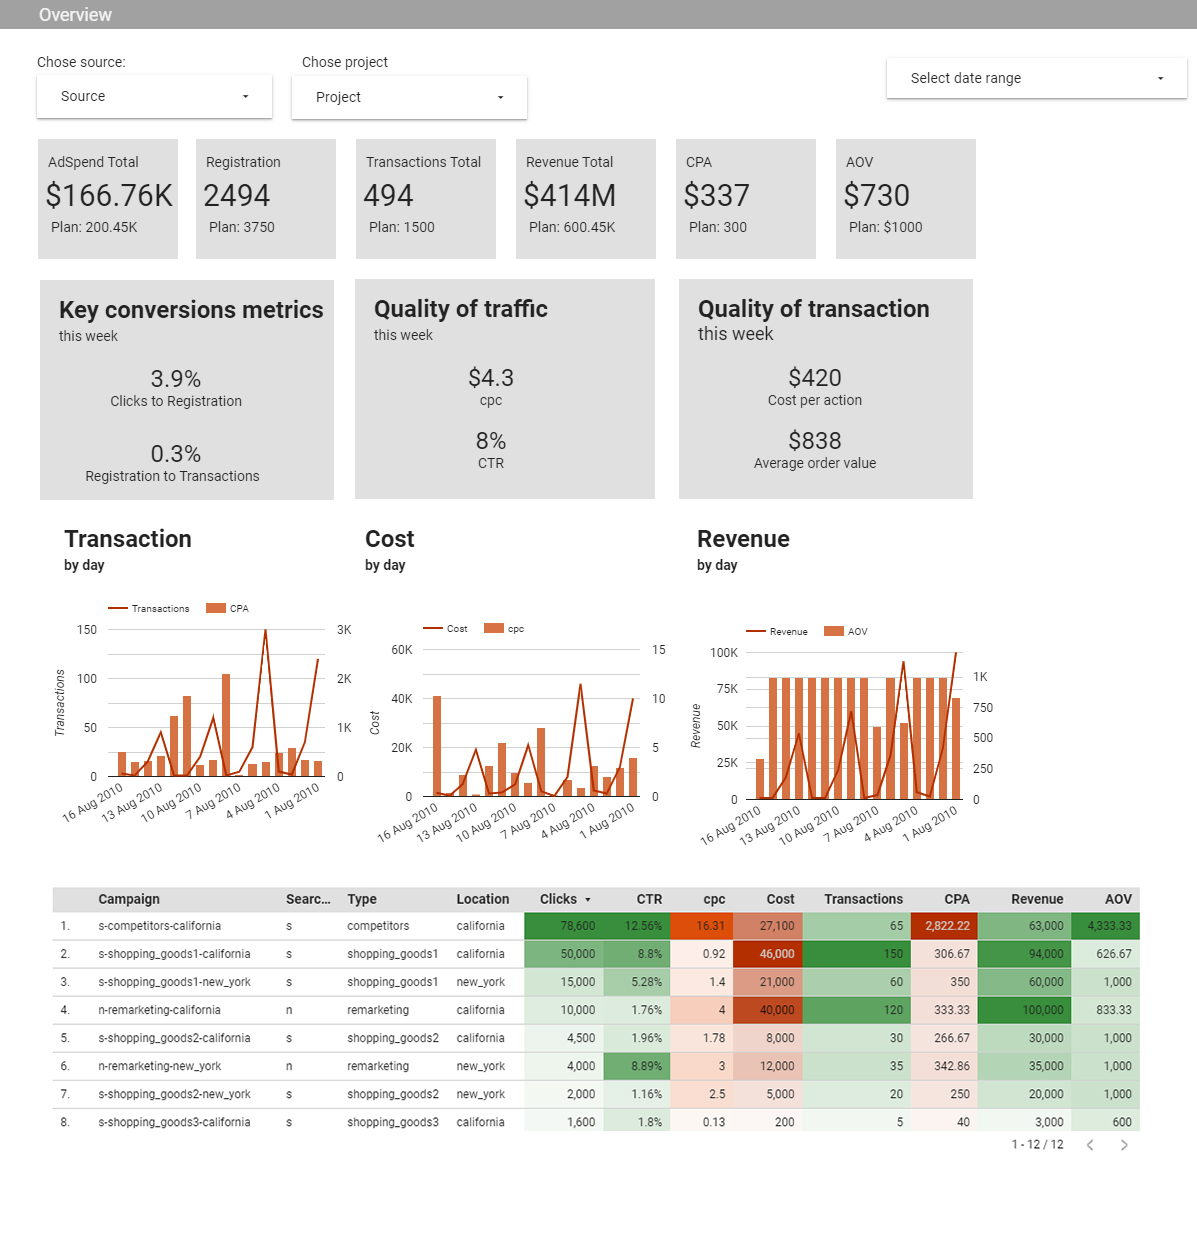Click campaign s-shopping_goods2-new_york row
The width and height of the screenshot is (1197, 1250).
coord(596,1094)
